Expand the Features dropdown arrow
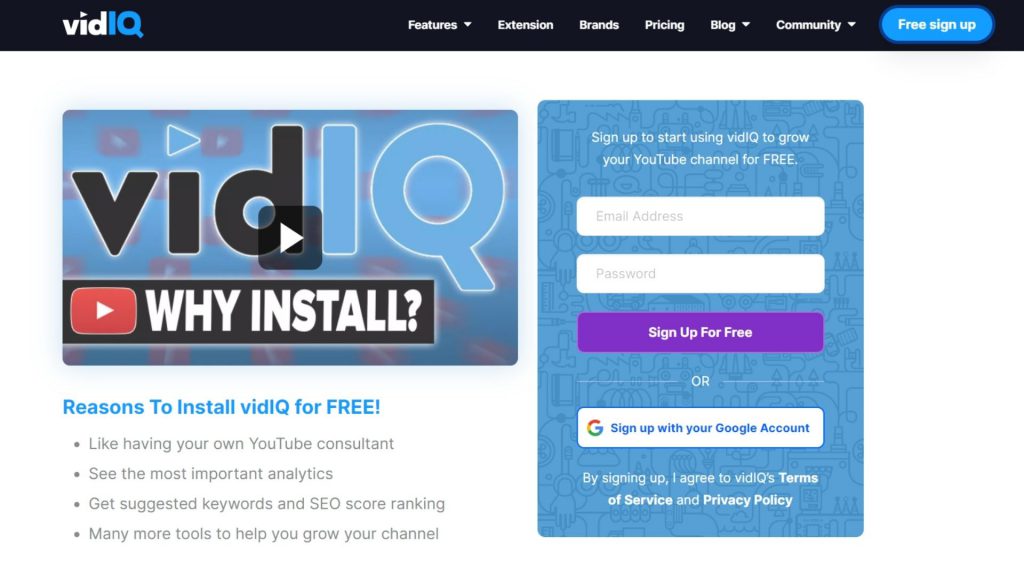The height and width of the screenshot is (576, 1024). click(x=468, y=25)
